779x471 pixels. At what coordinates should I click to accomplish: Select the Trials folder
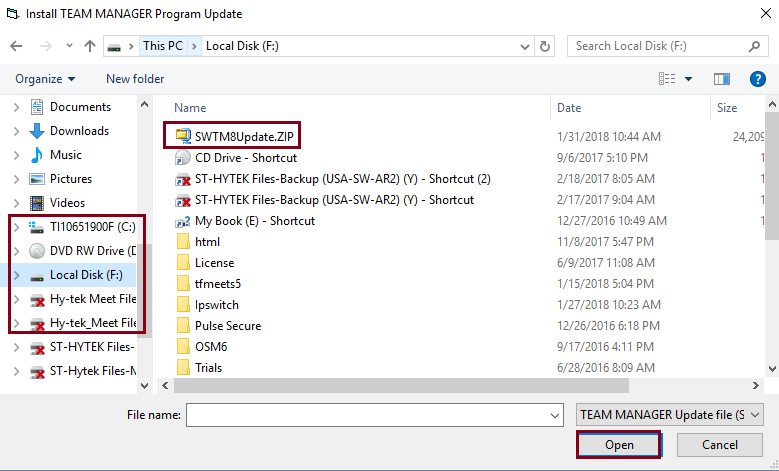pos(208,368)
